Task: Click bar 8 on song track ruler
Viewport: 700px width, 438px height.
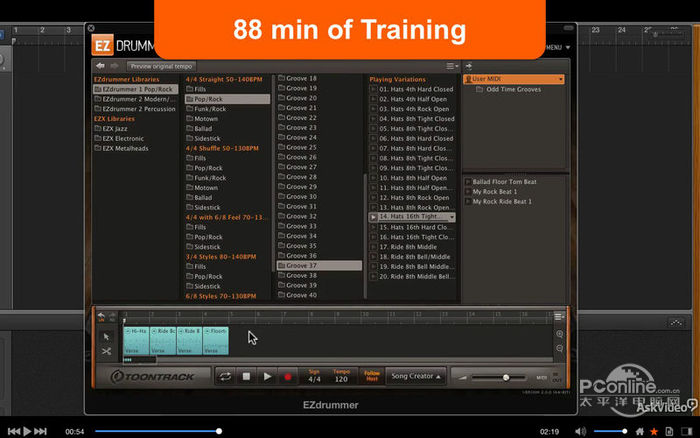Action: pyautogui.click(x=311, y=315)
